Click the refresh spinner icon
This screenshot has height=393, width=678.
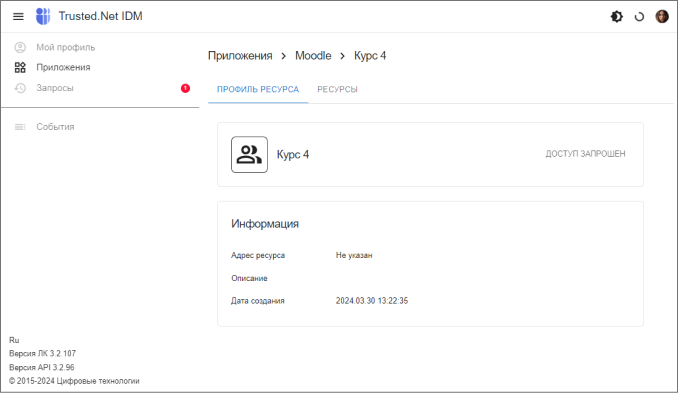pos(639,17)
